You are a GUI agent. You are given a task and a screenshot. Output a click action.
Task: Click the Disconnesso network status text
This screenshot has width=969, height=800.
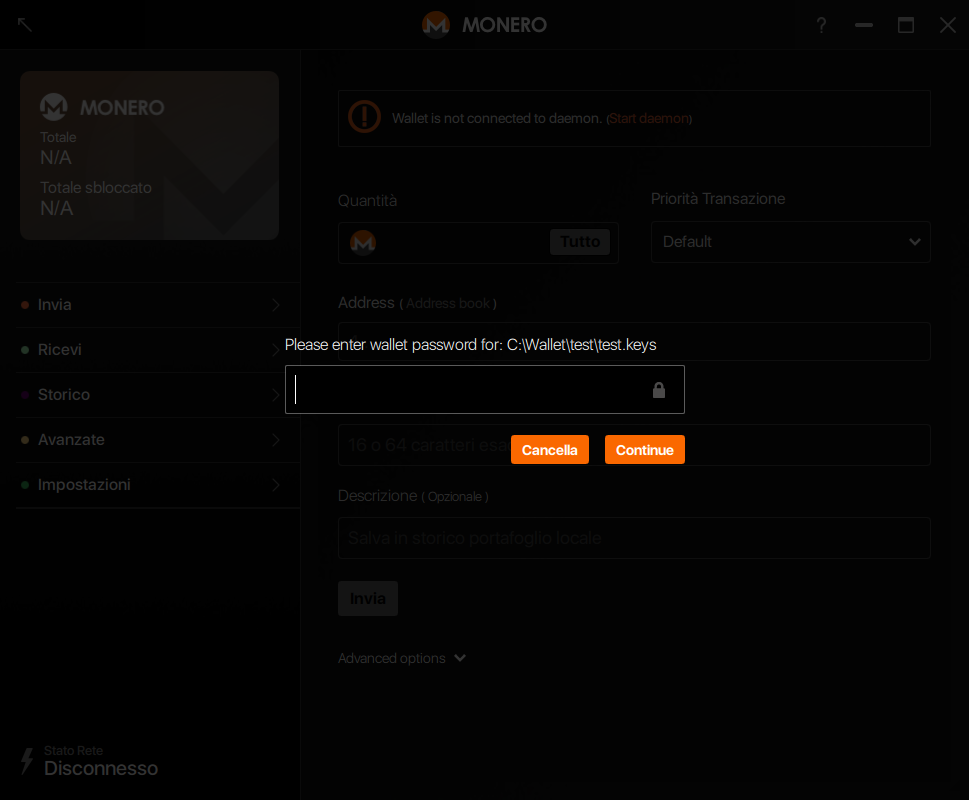pos(101,768)
